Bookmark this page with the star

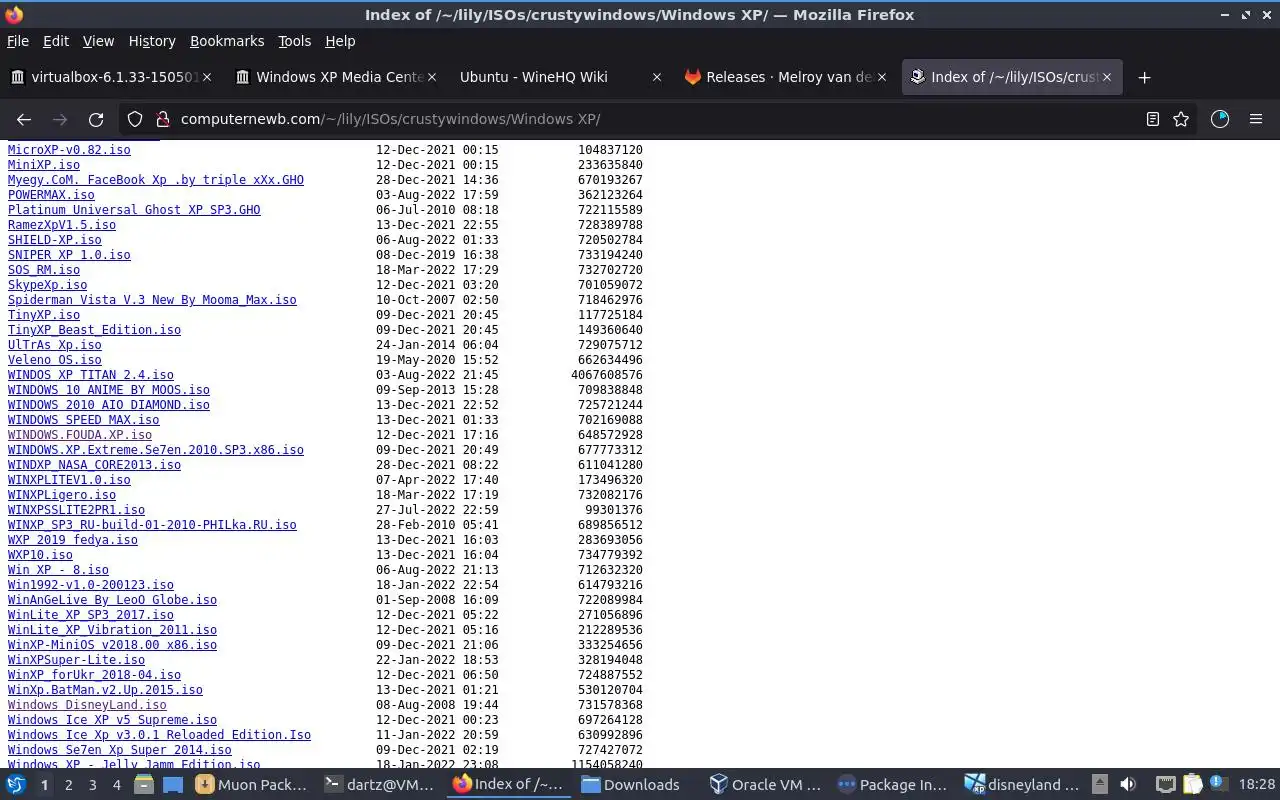pyautogui.click(x=1181, y=119)
